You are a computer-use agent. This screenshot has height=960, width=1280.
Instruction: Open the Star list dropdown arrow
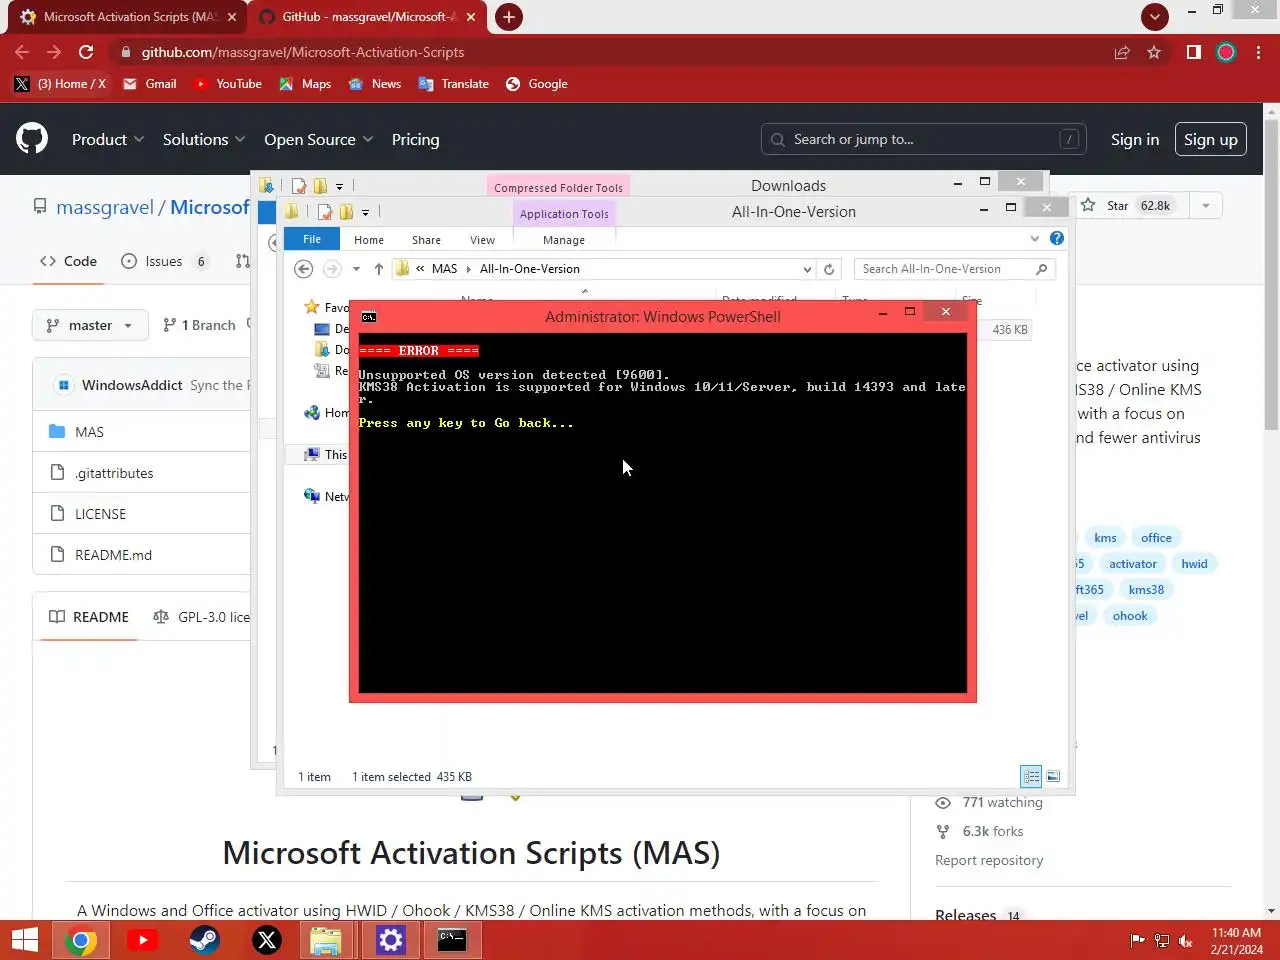1206,206
